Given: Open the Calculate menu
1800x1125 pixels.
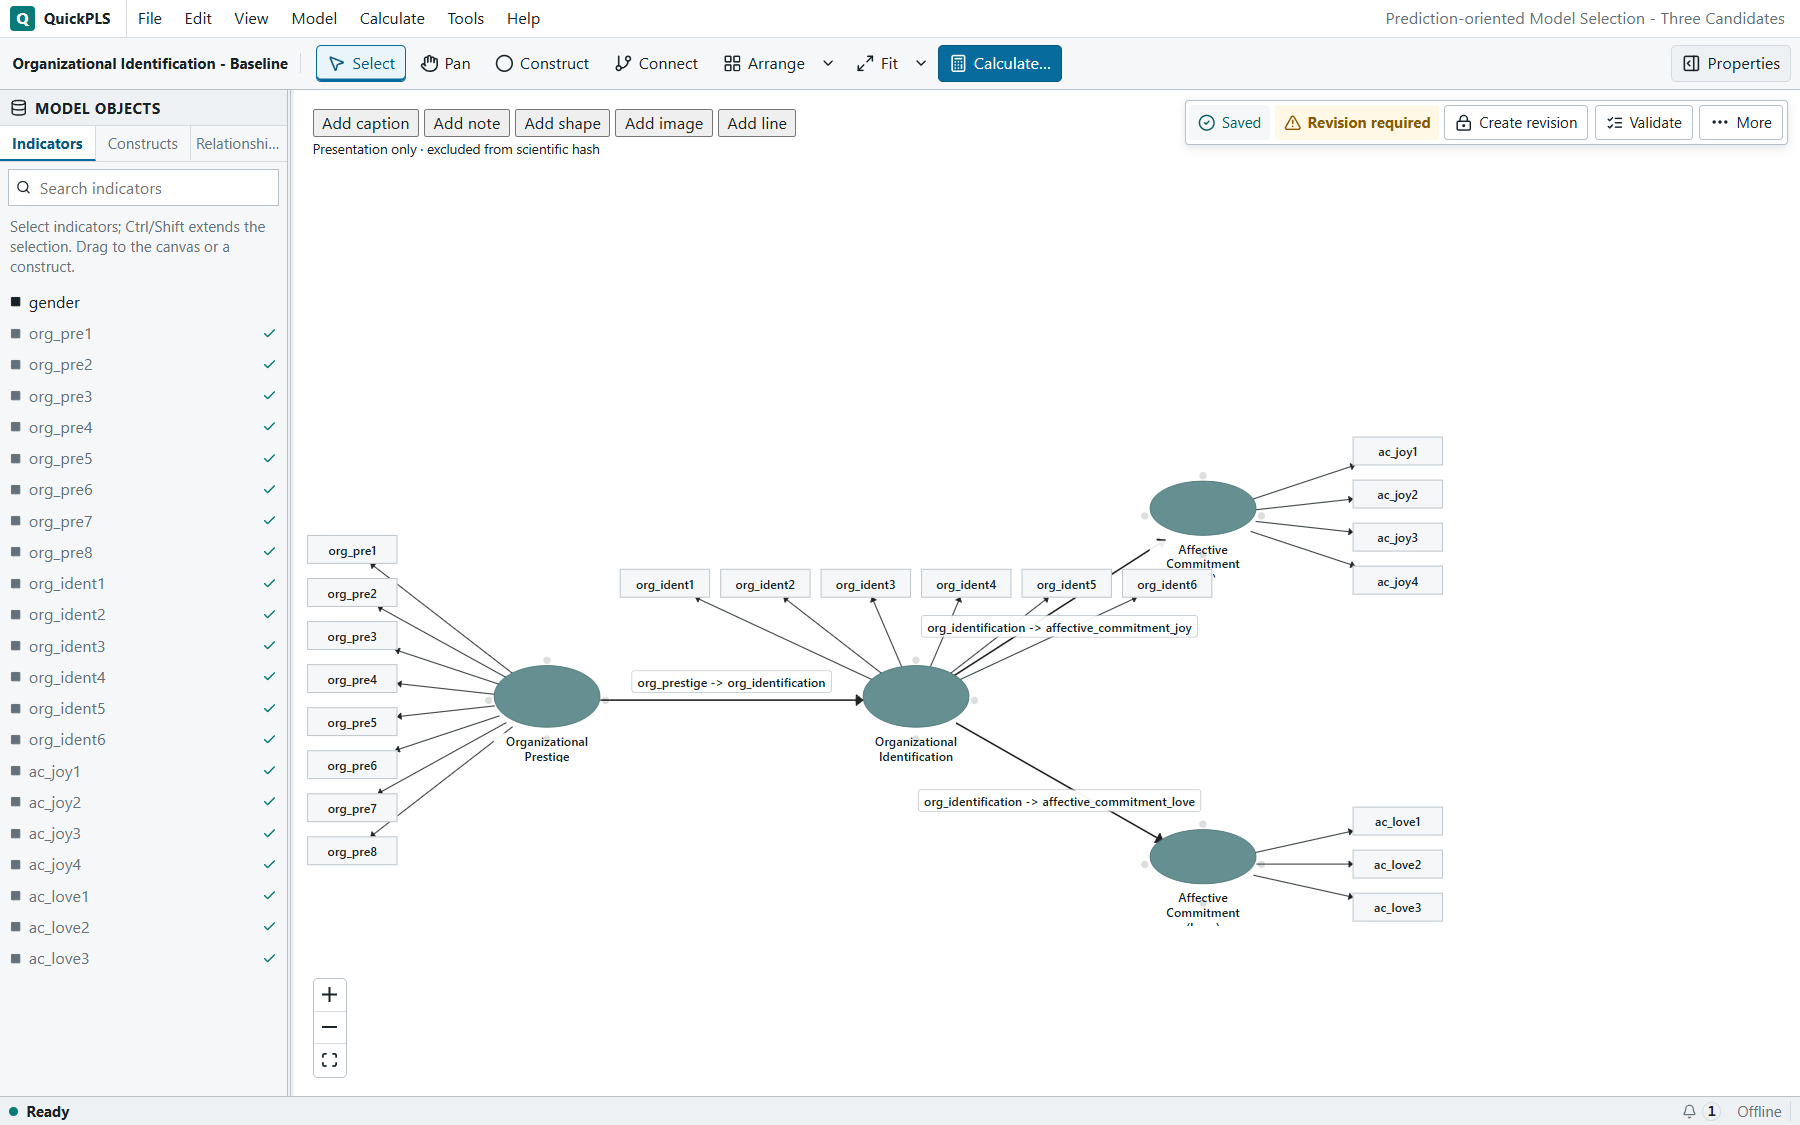Looking at the screenshot, I should [392, 18].
